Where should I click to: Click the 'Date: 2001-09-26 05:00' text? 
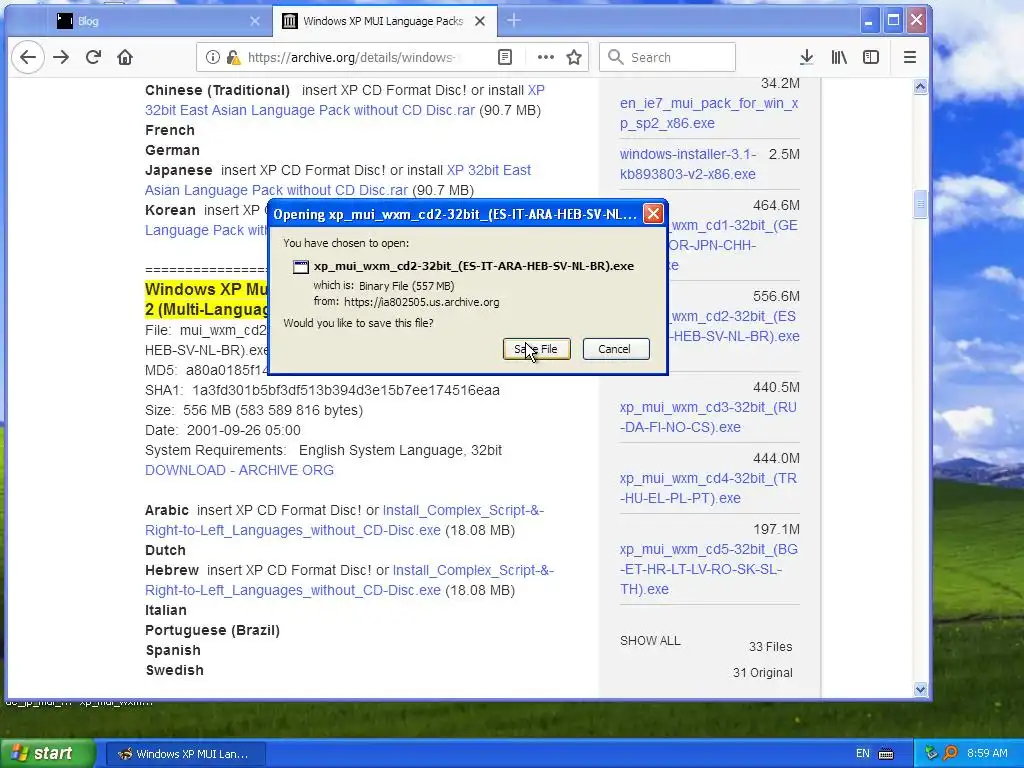coord(223,430)
